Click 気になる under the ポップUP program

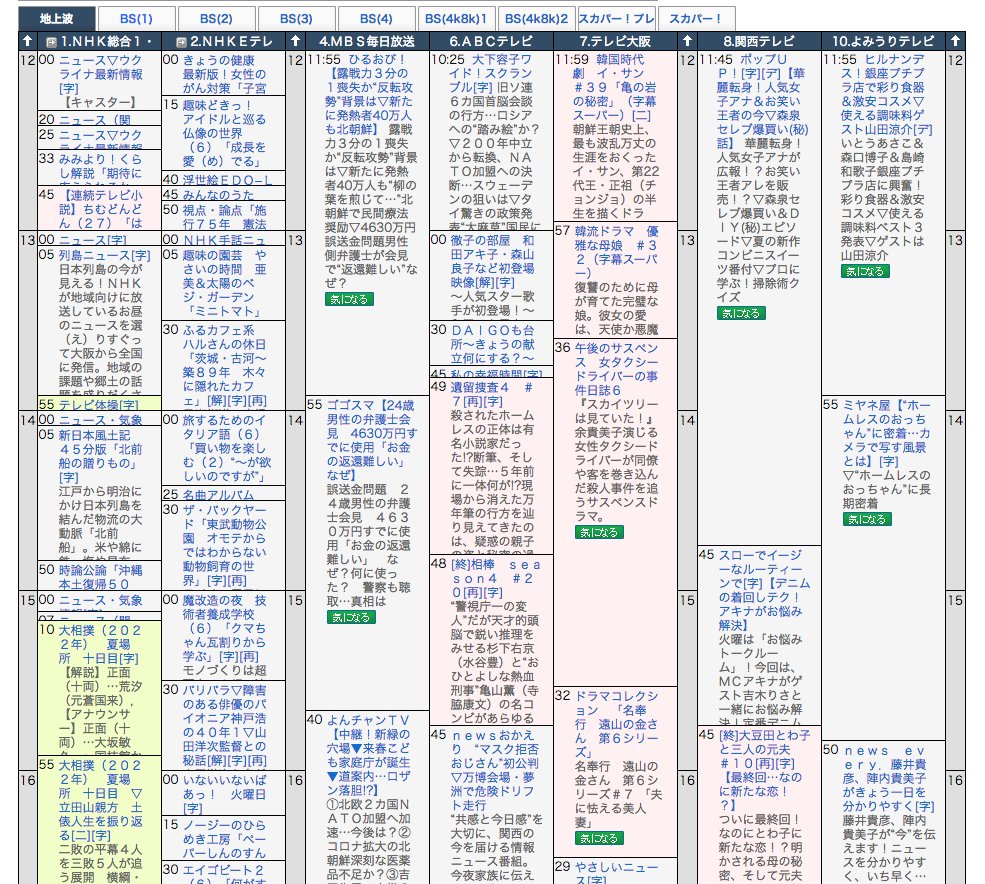click(x=741, y=314)
